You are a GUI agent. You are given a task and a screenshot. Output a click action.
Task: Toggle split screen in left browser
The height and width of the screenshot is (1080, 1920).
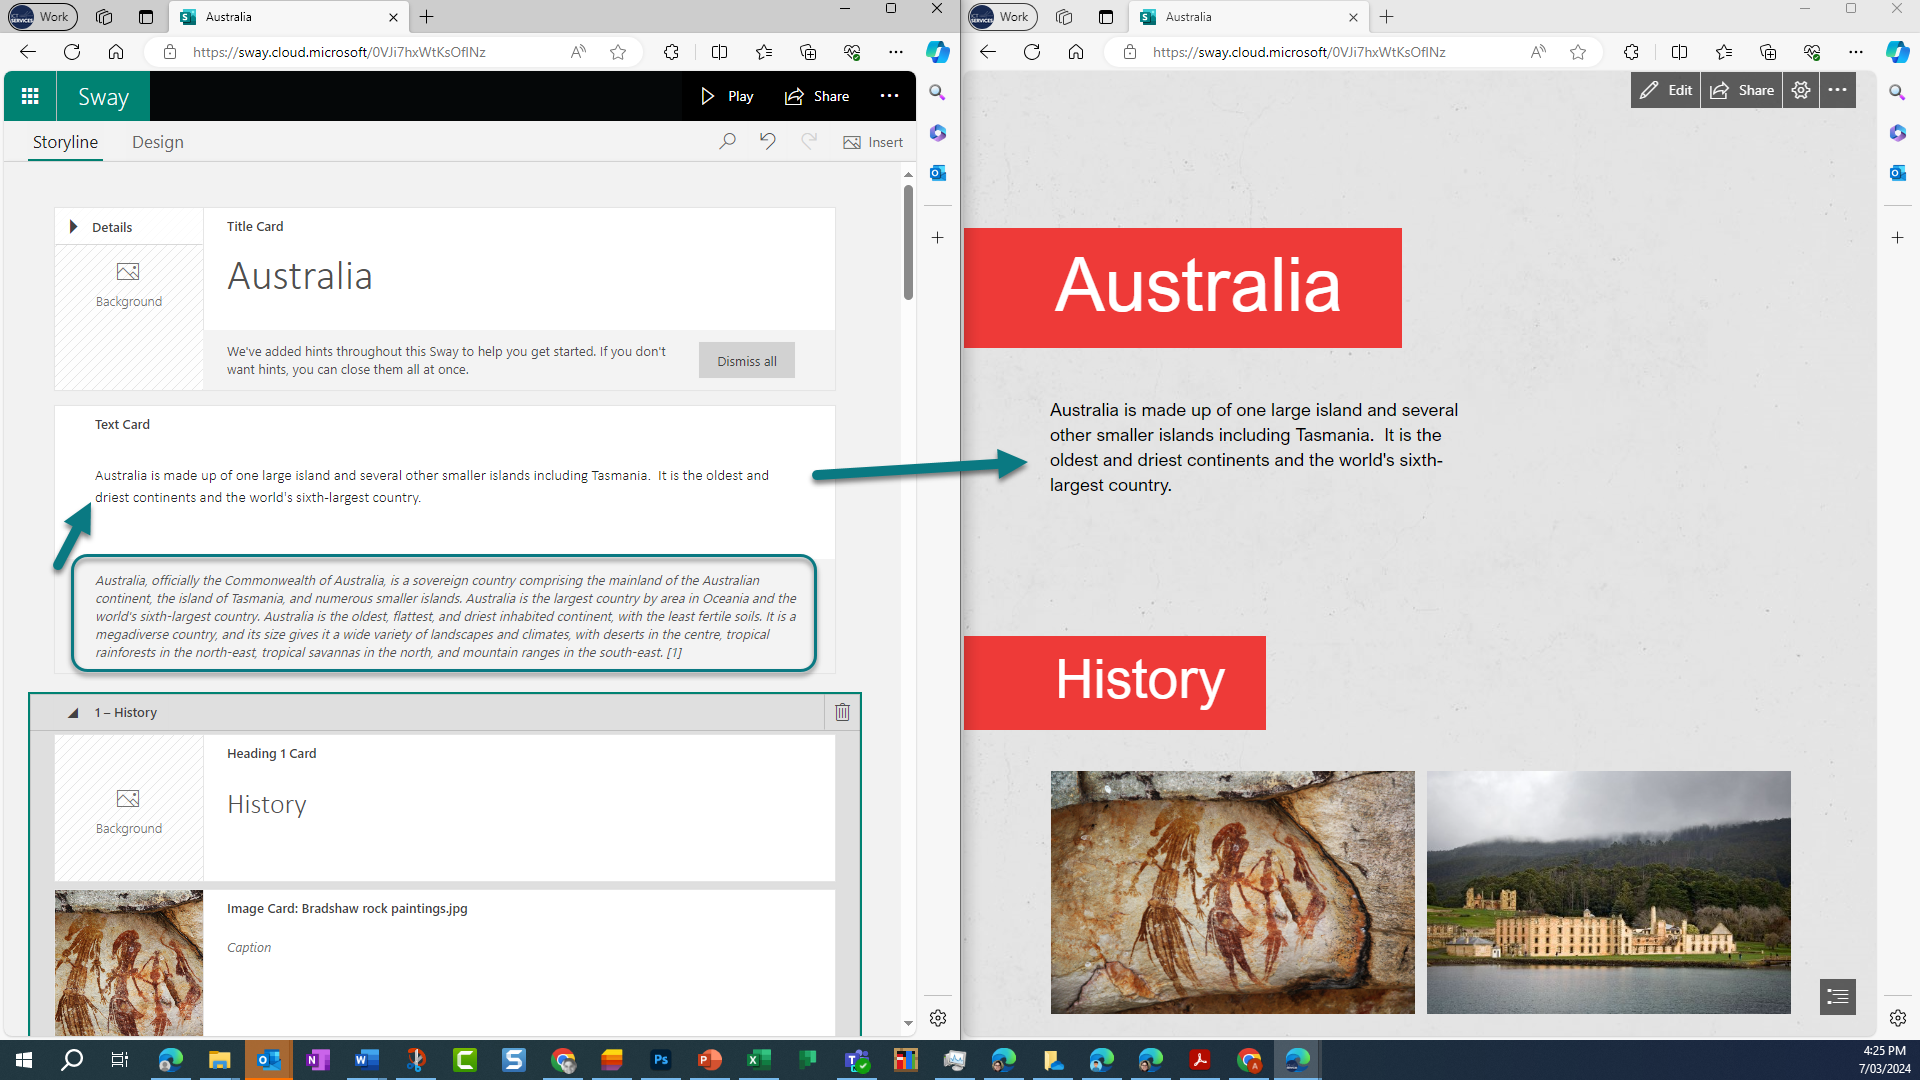[x=719, y=52]
